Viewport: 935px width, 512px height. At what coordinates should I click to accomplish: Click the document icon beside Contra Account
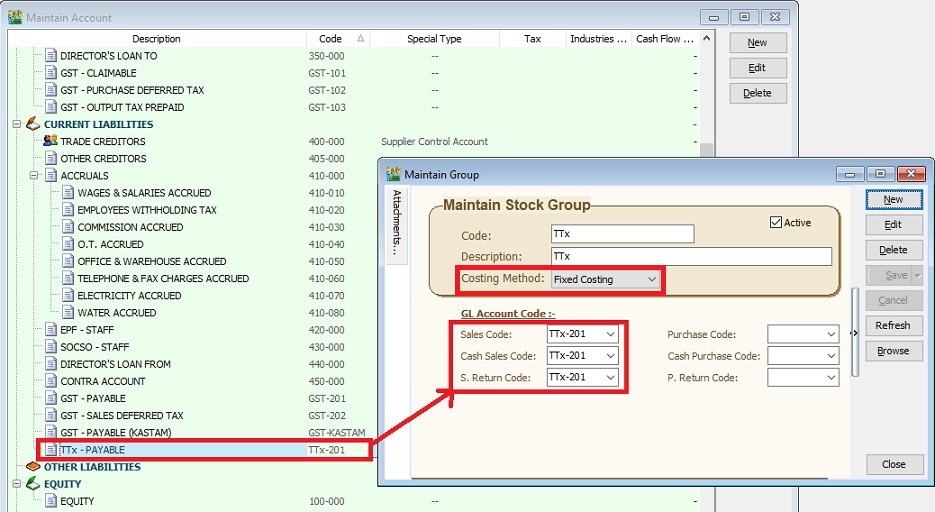pyautogui.click(x=51, y=381)
